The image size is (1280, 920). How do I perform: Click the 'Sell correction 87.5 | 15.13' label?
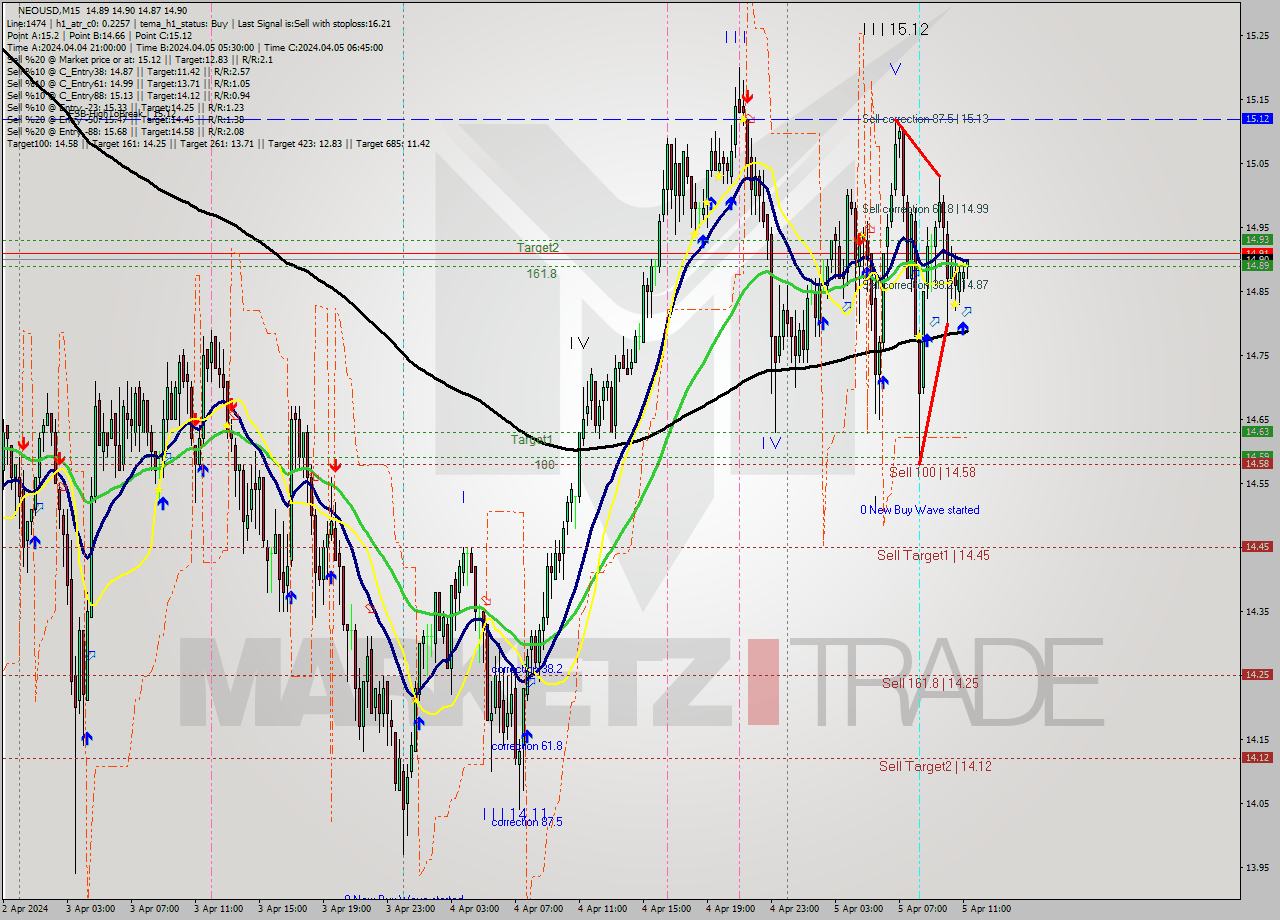pos(925,118)
